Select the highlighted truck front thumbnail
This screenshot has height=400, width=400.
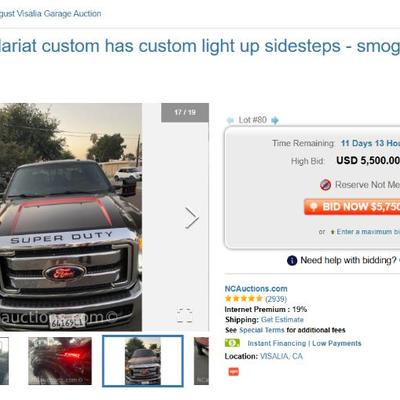click(143, 361)
